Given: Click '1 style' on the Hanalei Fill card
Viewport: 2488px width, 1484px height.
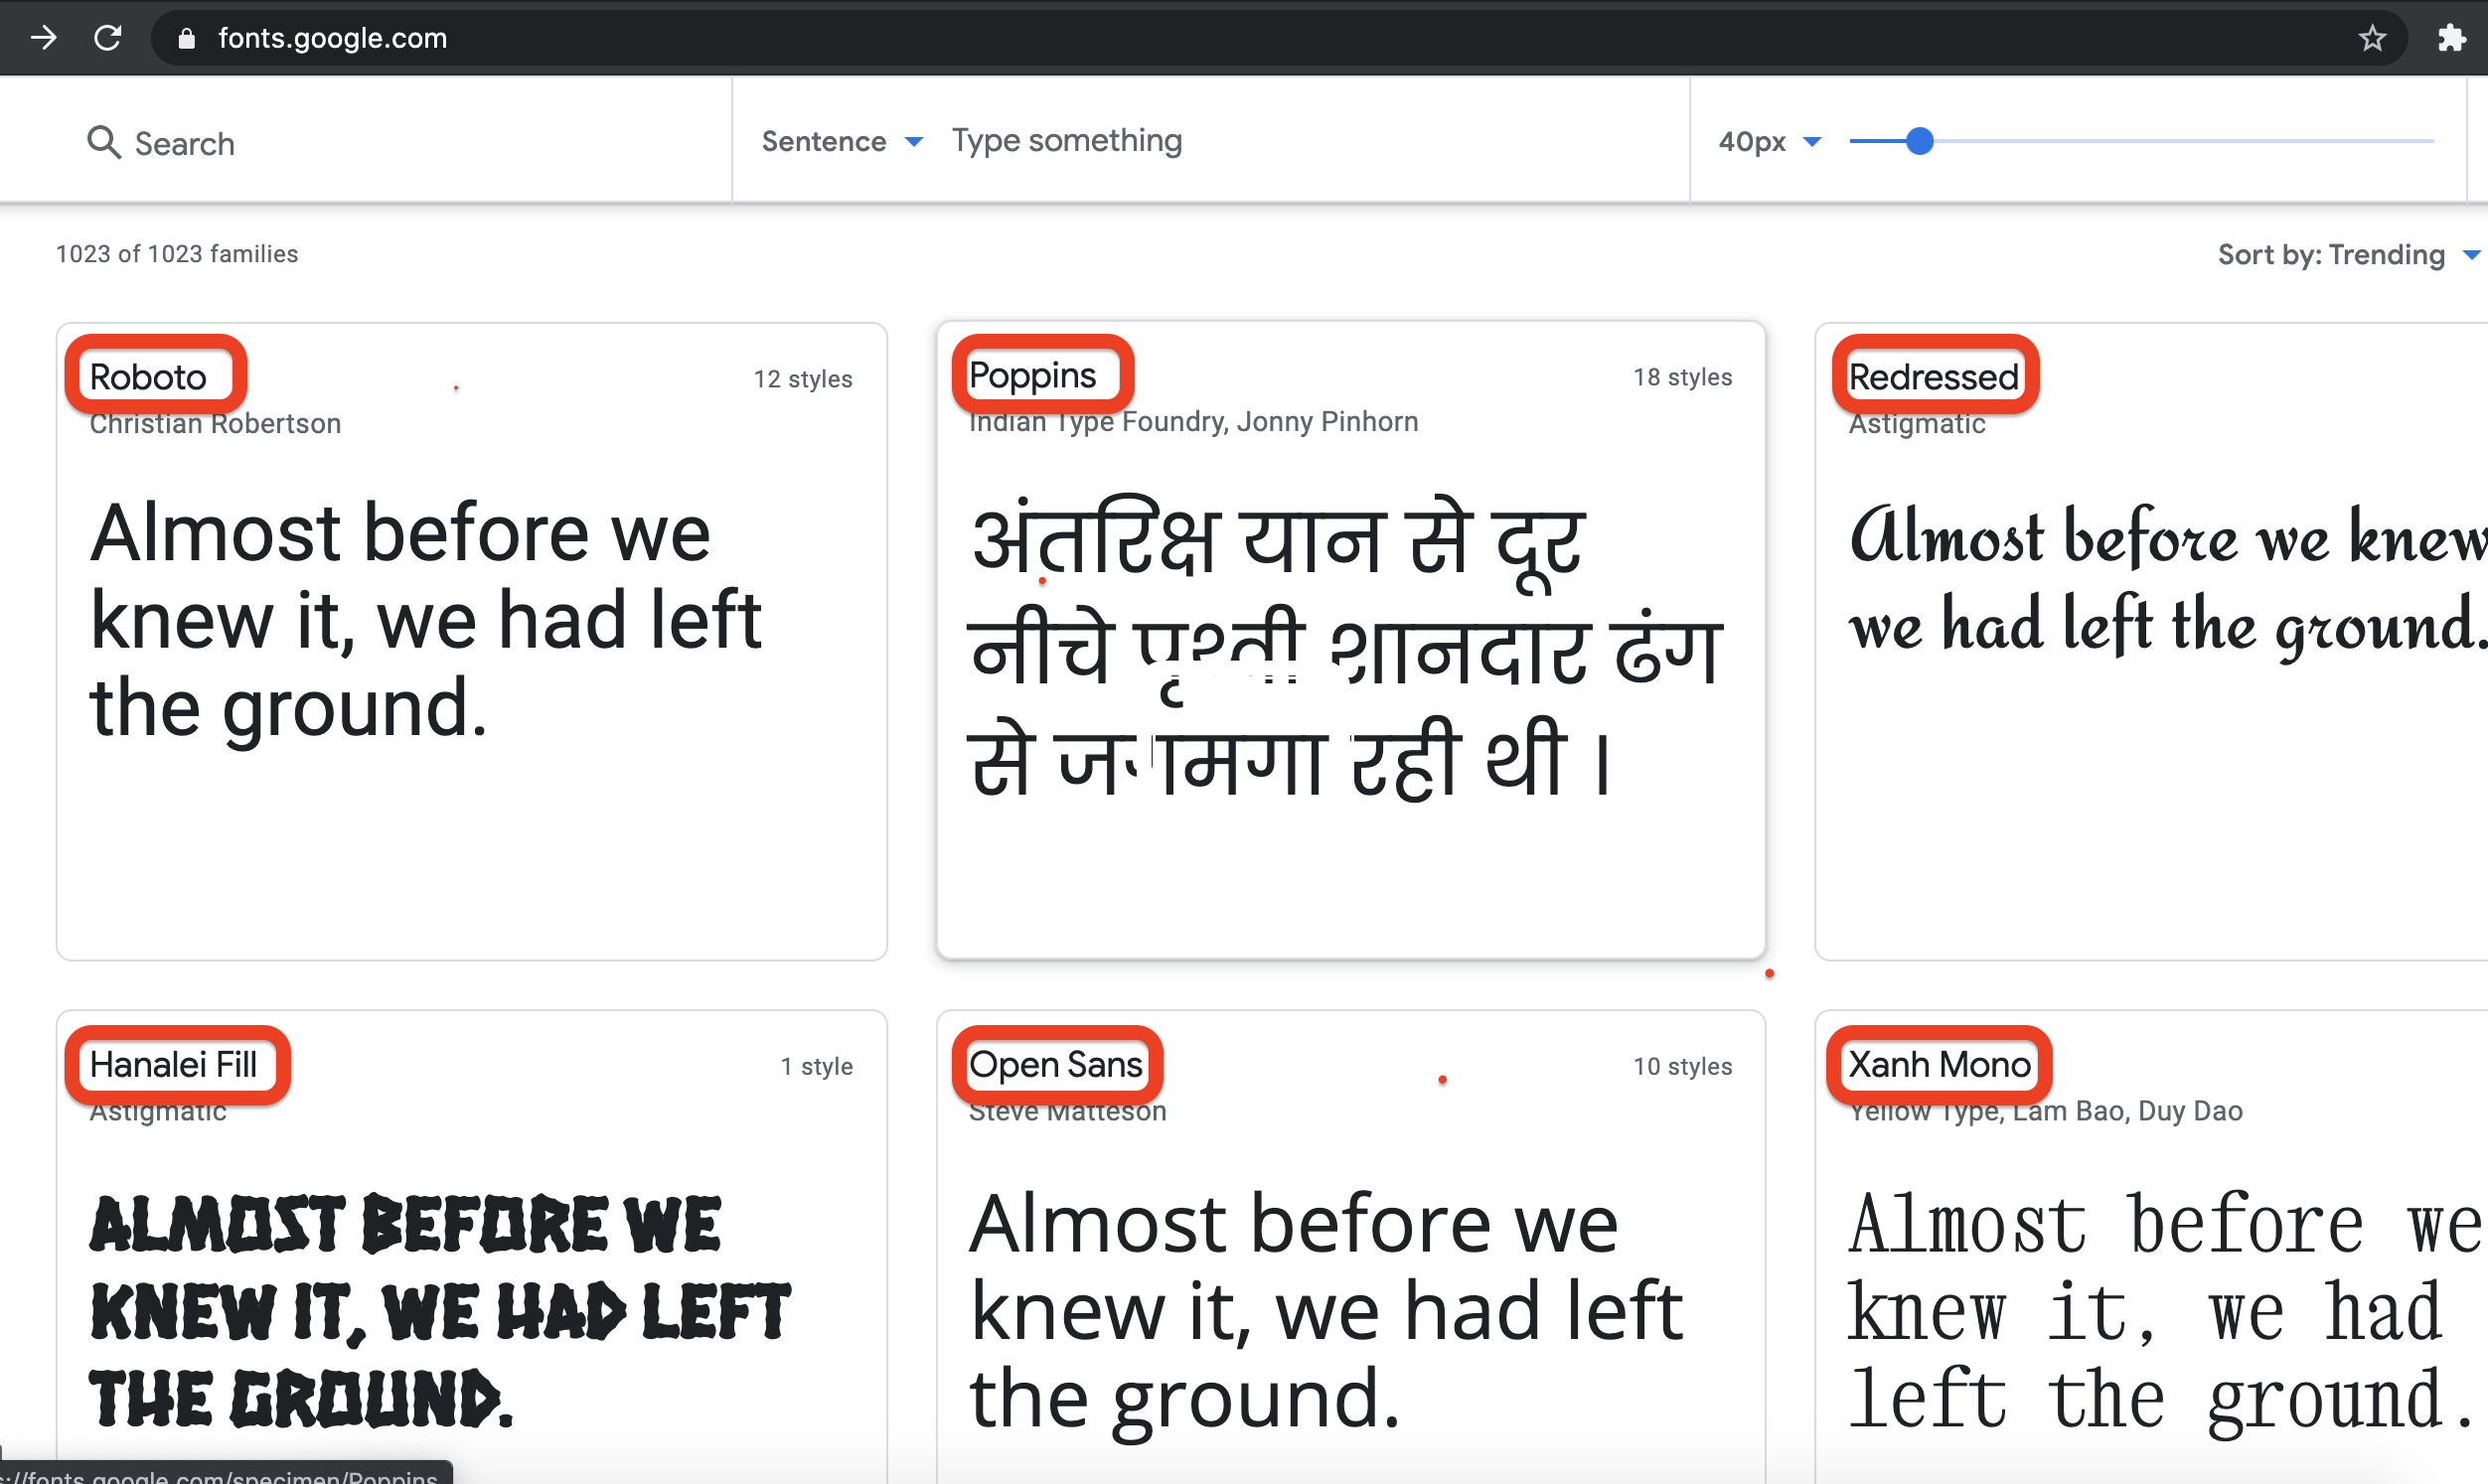Looking at the screenshot, I should [816, 1066].
